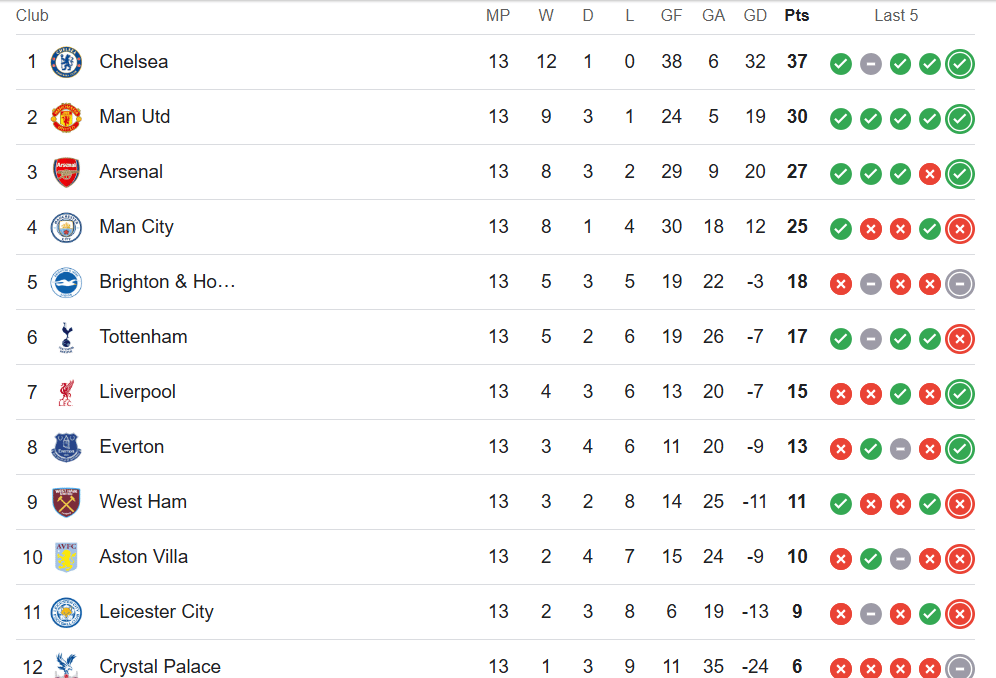Click the Tottenham cockerel crest
Viewport: 996px width, 678px height.
tap(66, 337)
